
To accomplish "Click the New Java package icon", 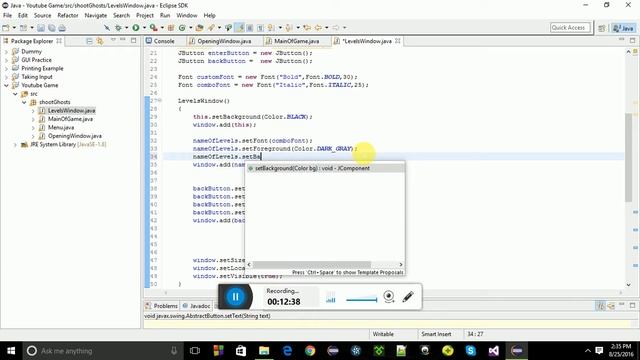I will [171, 28].
